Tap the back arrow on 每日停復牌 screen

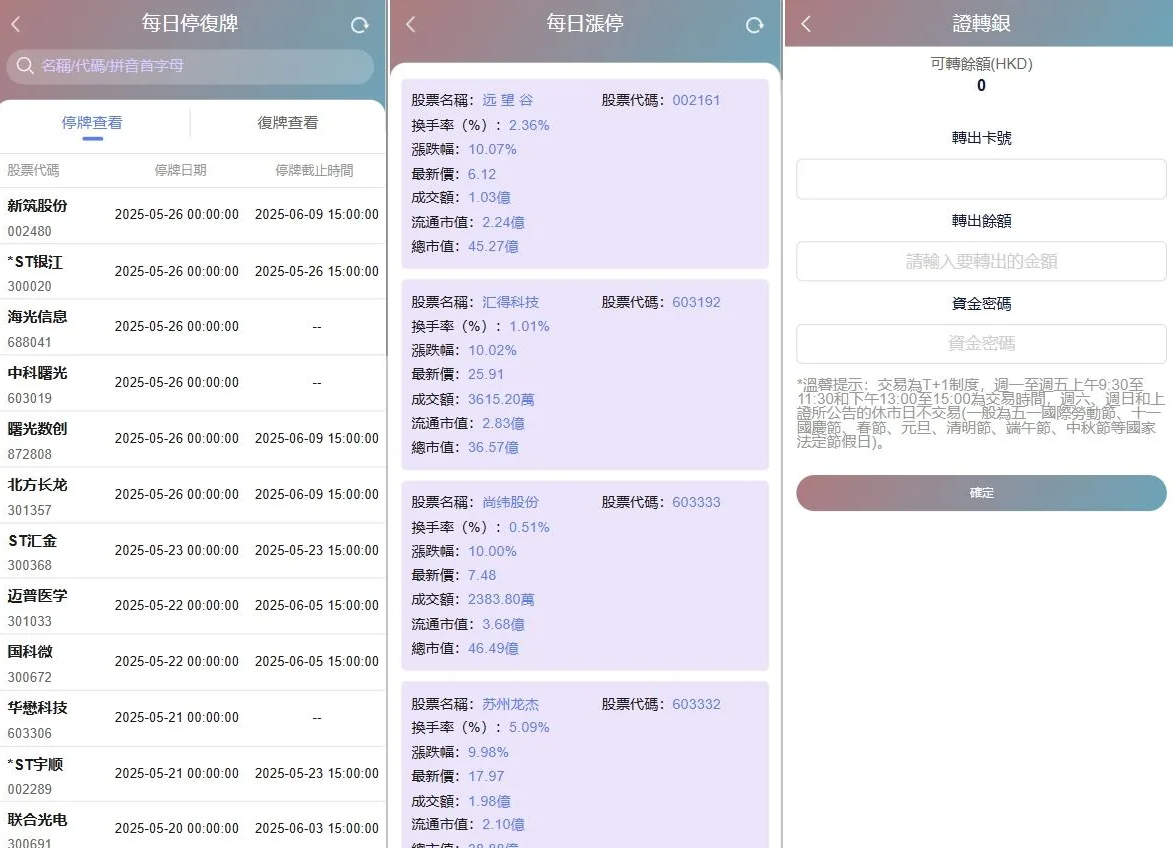tap(16, 22)
